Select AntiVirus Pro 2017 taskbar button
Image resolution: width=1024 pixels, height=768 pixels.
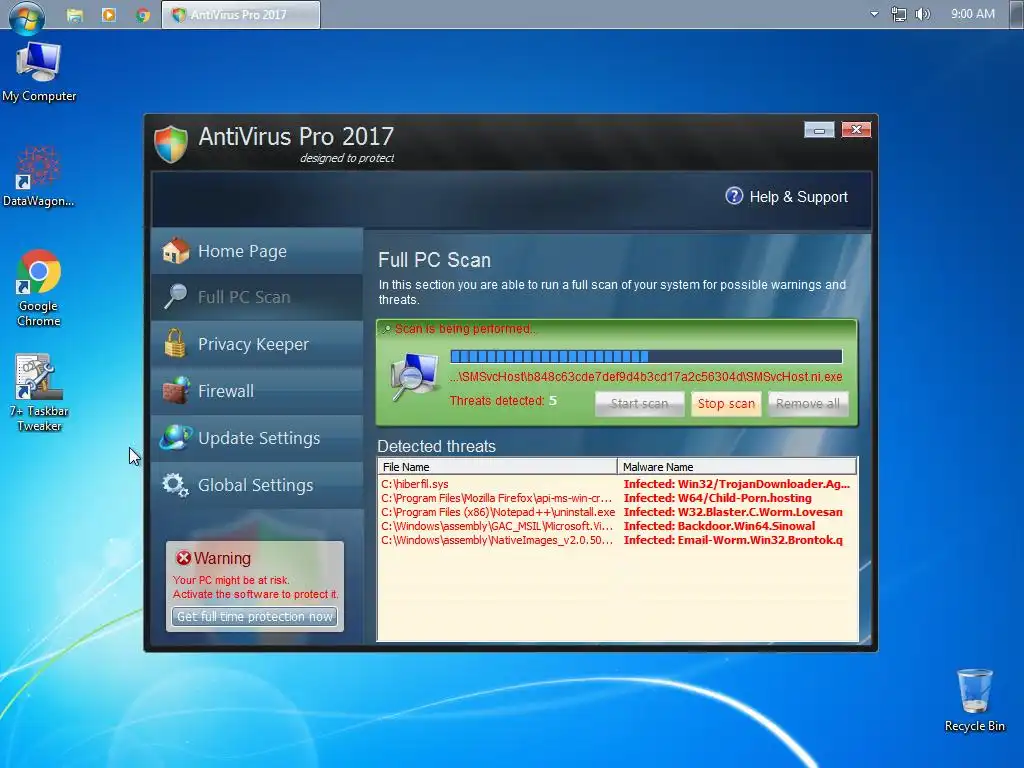(x=241, y=14)
